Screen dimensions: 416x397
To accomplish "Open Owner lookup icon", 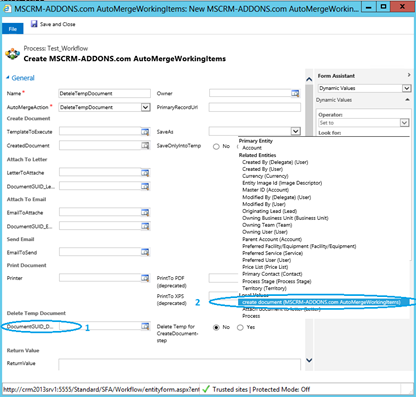I will 295,94.
